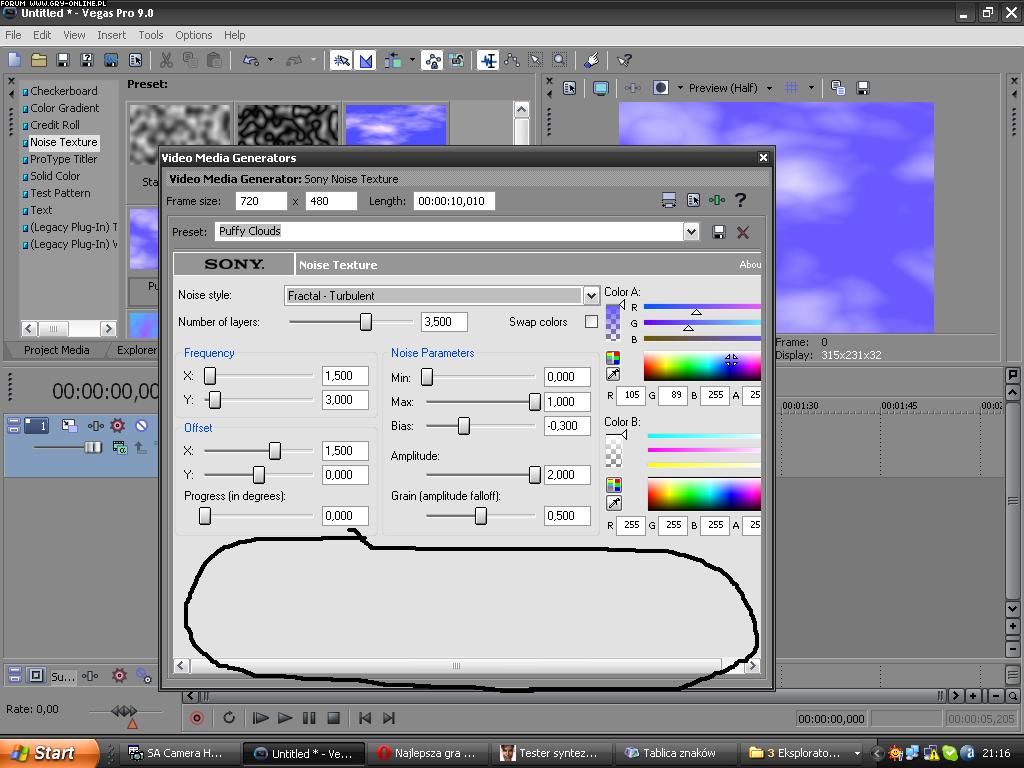This screenshot has width=1024, height=768.
Task: Select Noise Texture in the generators list
Action: pyautogui.click(x=63, y=142)
